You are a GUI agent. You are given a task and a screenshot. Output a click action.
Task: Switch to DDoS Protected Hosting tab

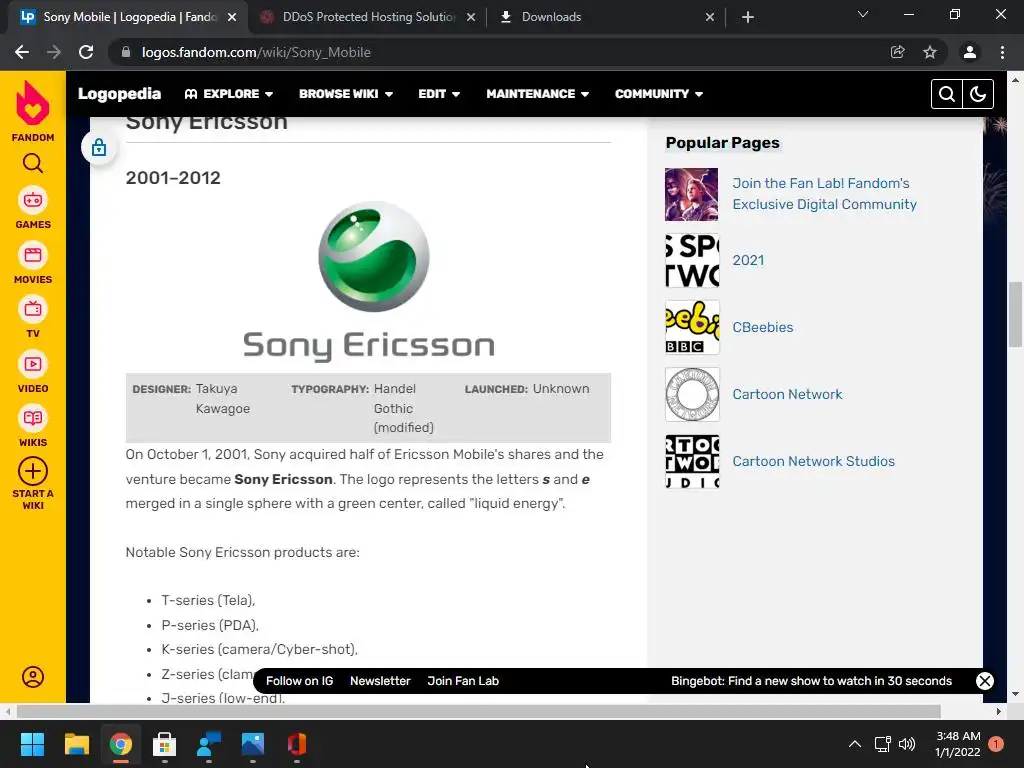367,17
